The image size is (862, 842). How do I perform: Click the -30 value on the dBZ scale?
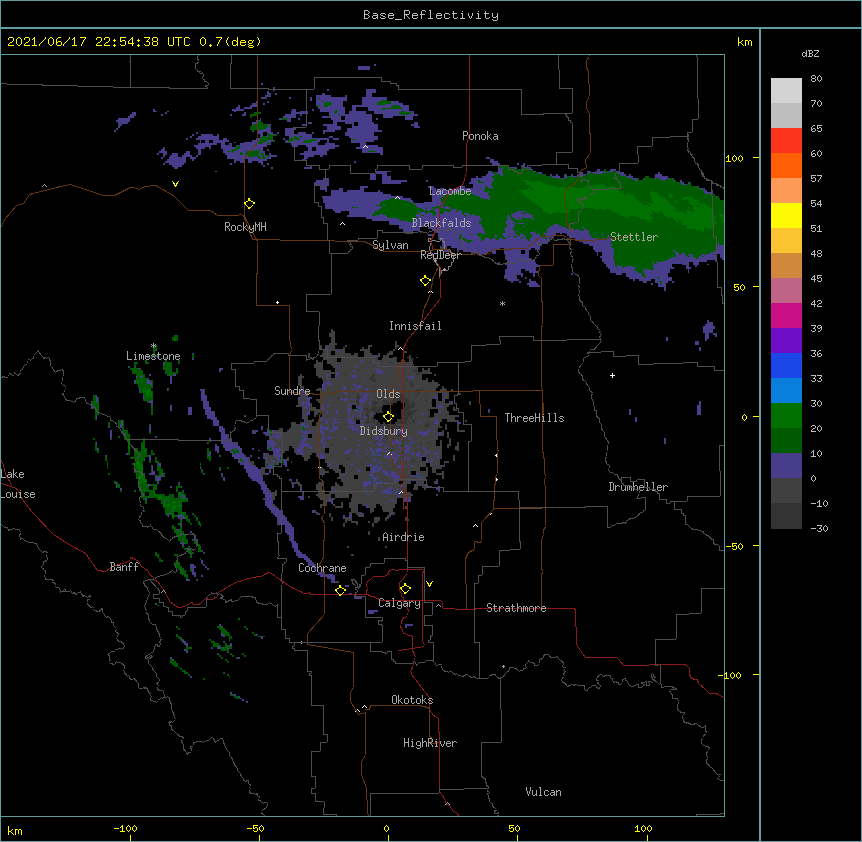pyautogui.click(x=819, y=528)
